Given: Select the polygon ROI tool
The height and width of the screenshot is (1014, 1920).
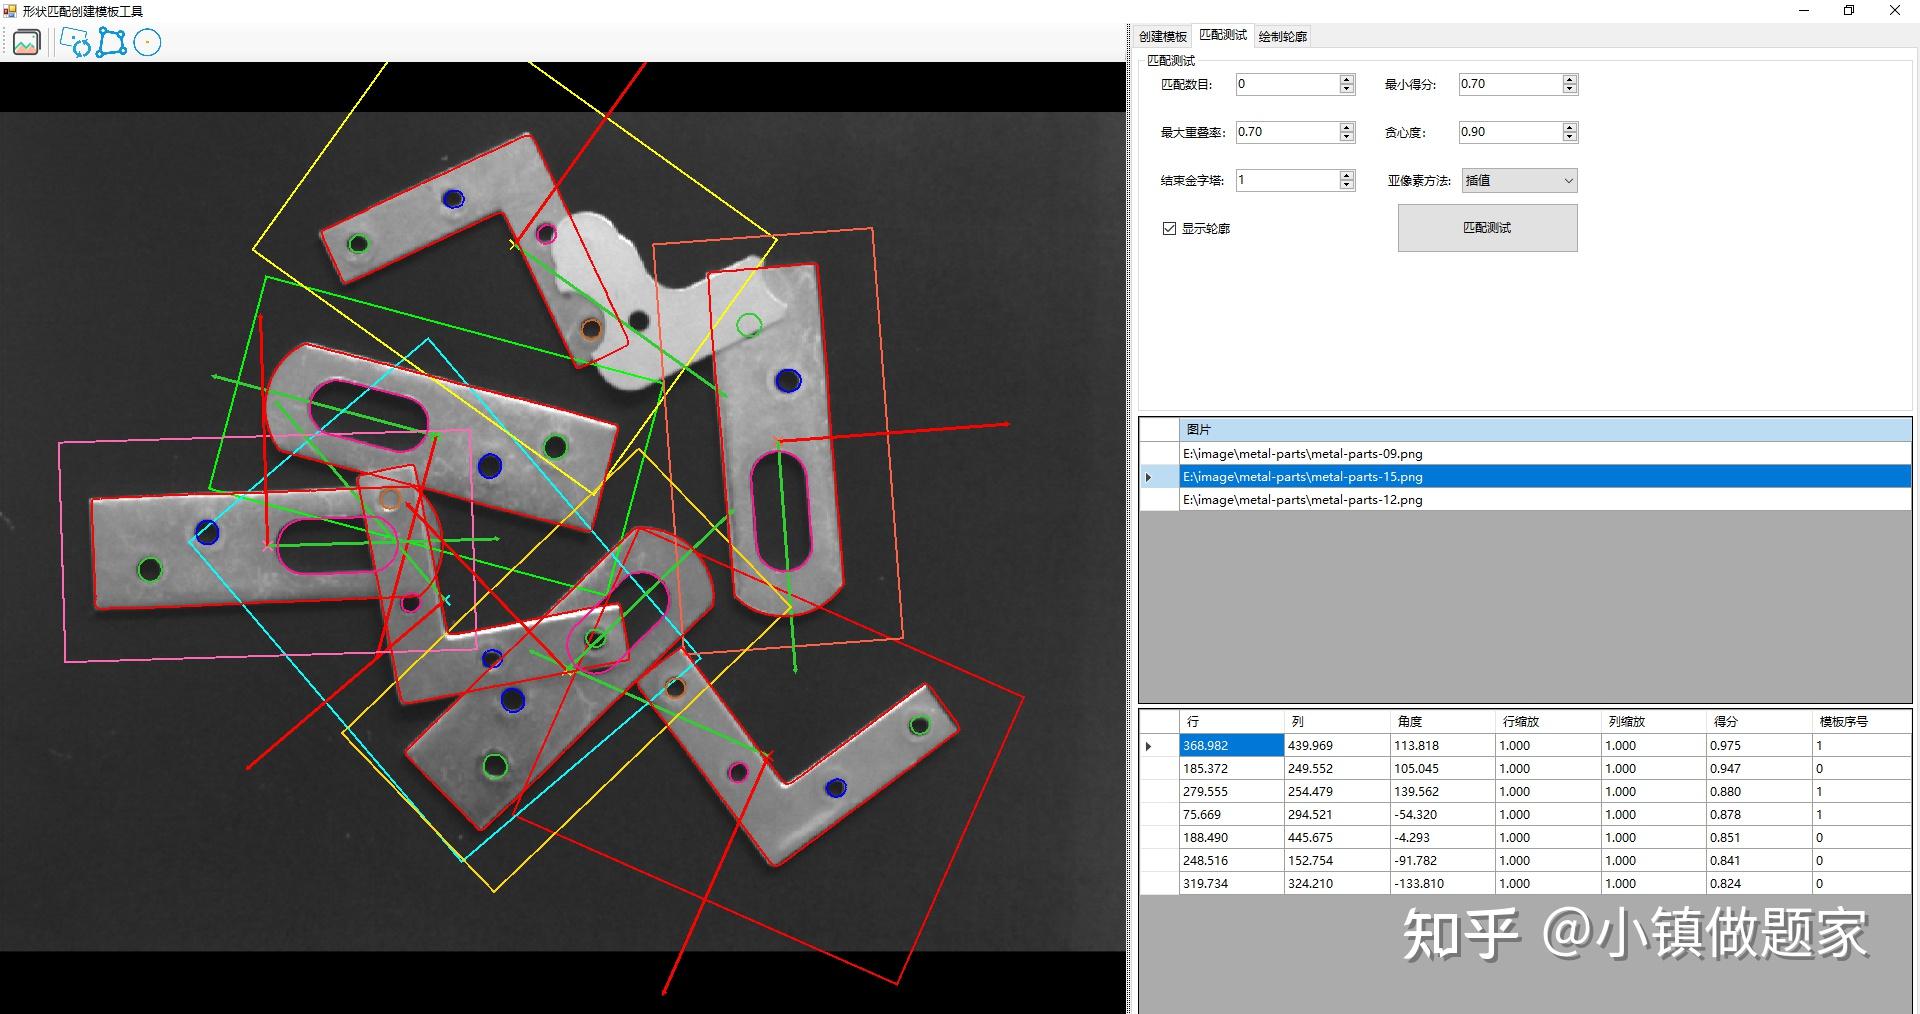Looking at the screenshot, I should point(111,42).
